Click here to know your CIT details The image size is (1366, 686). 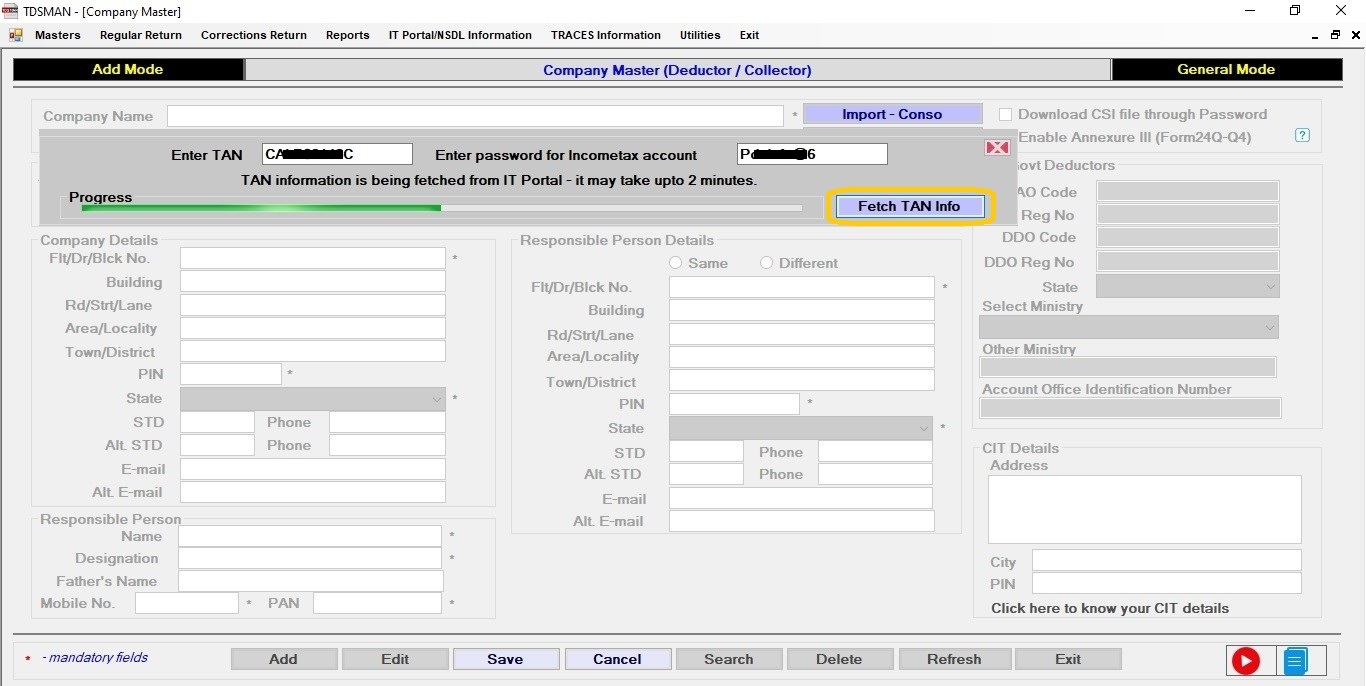1109,608
